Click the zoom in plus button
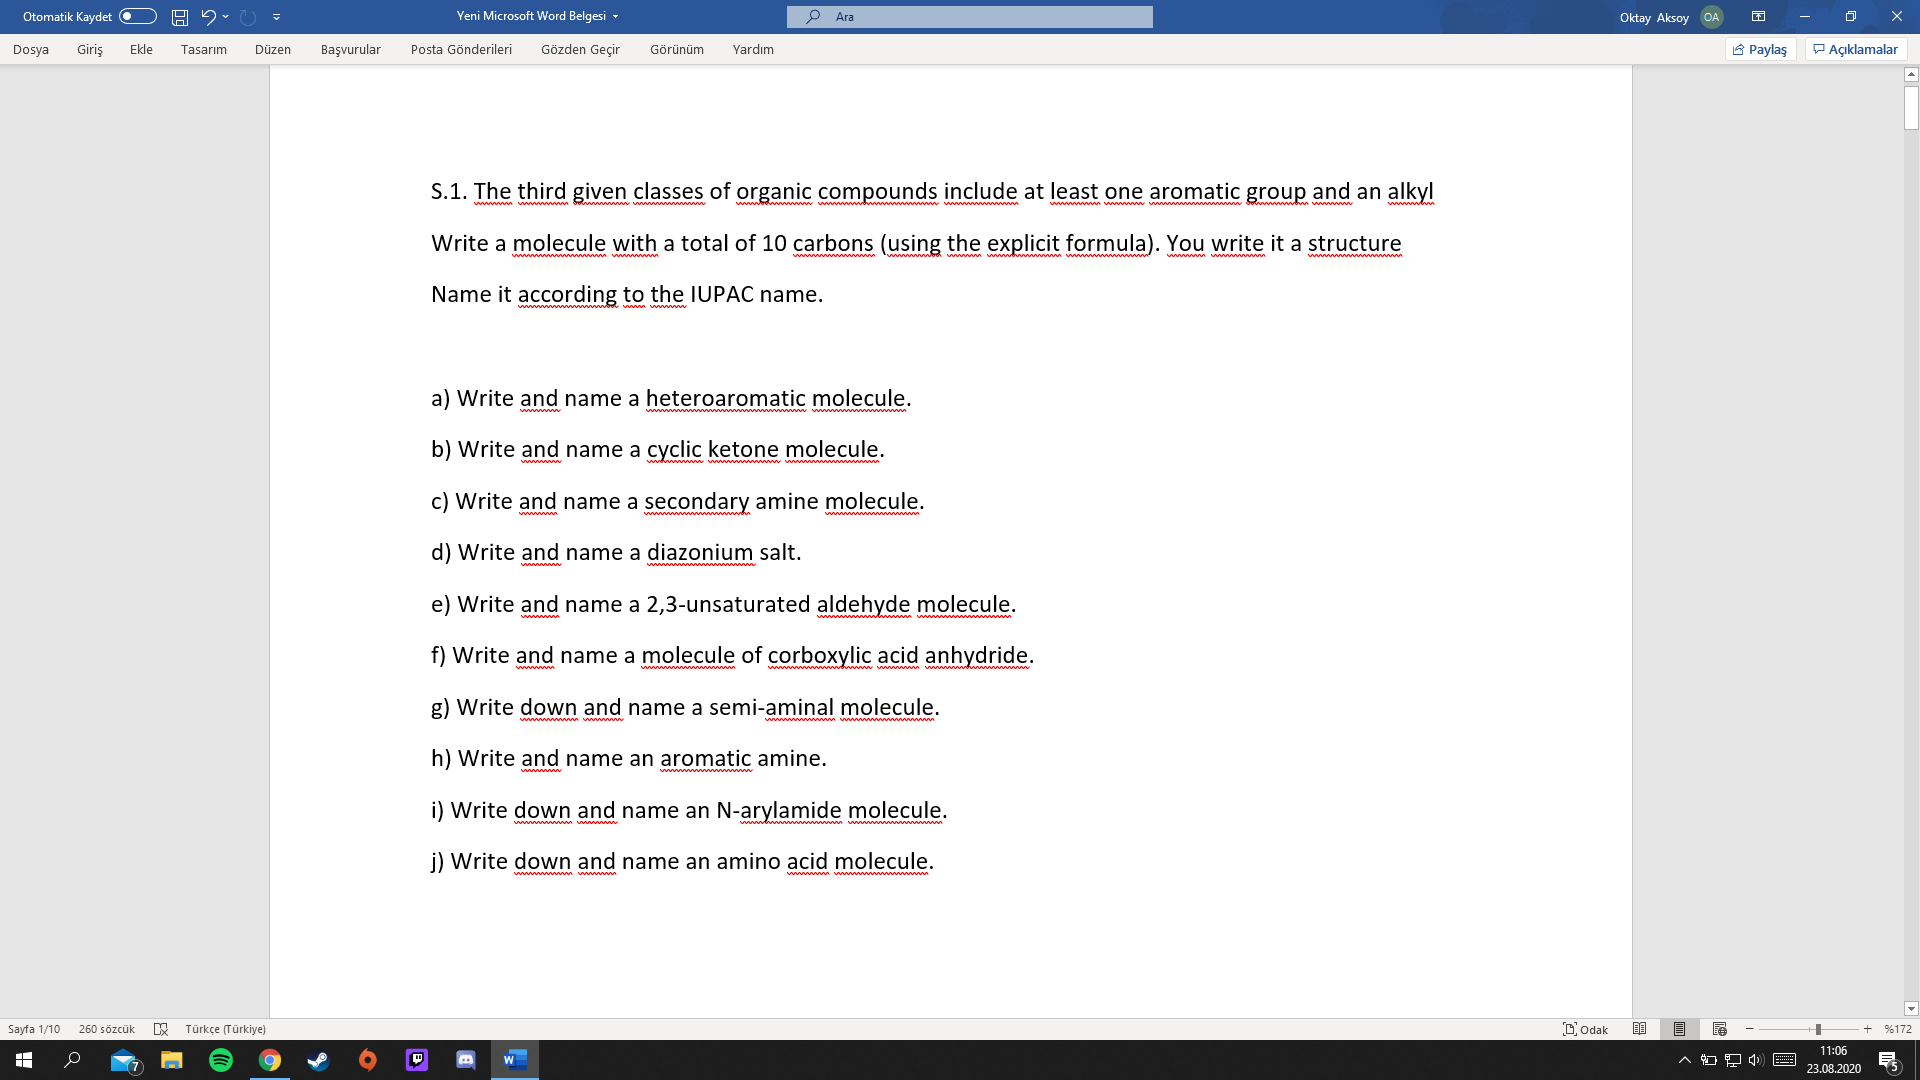The image size is (1920, 1080). [1867, 1029]
